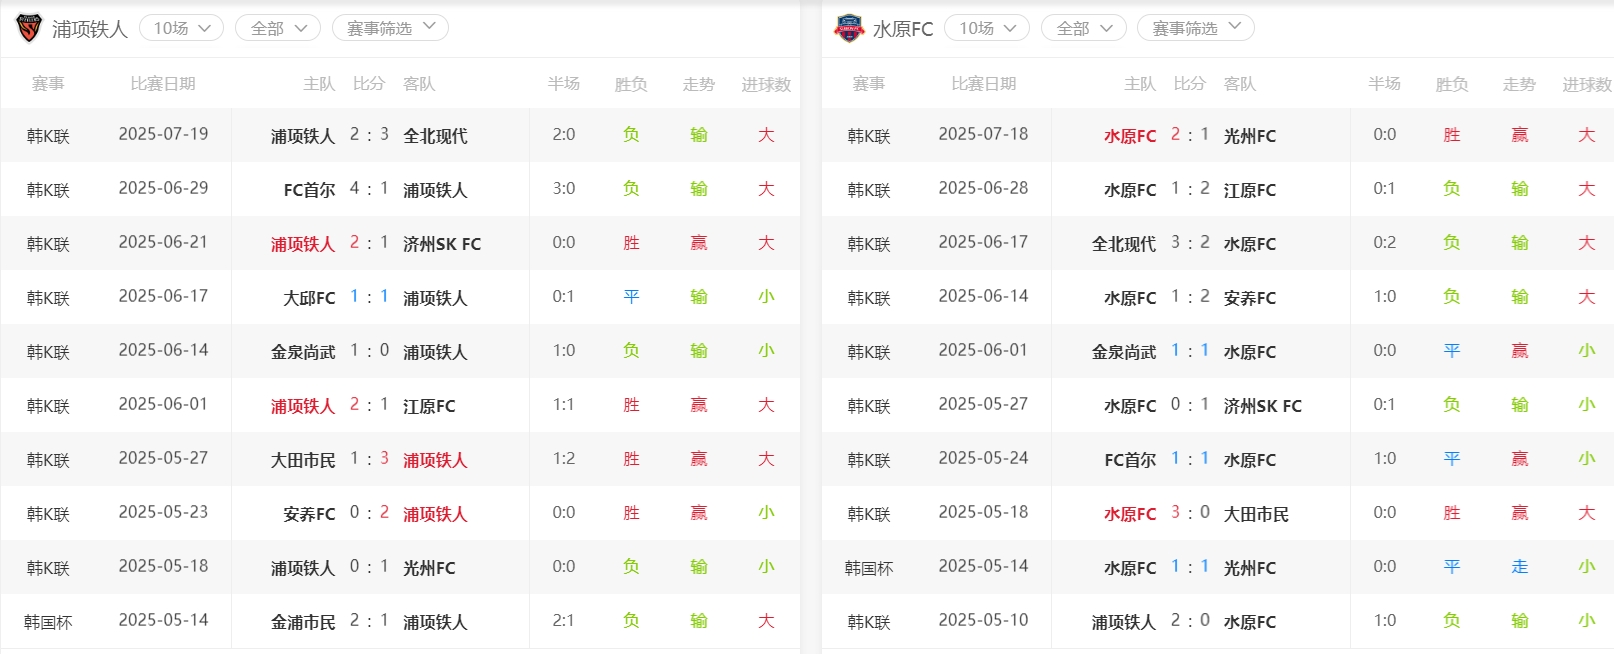Image resolution: width=1614 pixels, height=654 pixels.
Task: Select 金浦市民 in the 韩国杯 match row
Action: [303, 622]
